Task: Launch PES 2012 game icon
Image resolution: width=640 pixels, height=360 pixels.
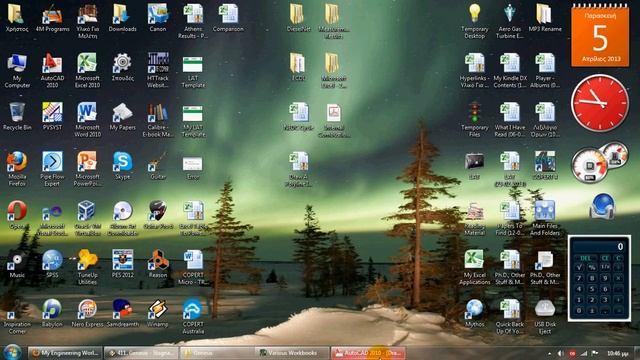Action: coord(122,264)
